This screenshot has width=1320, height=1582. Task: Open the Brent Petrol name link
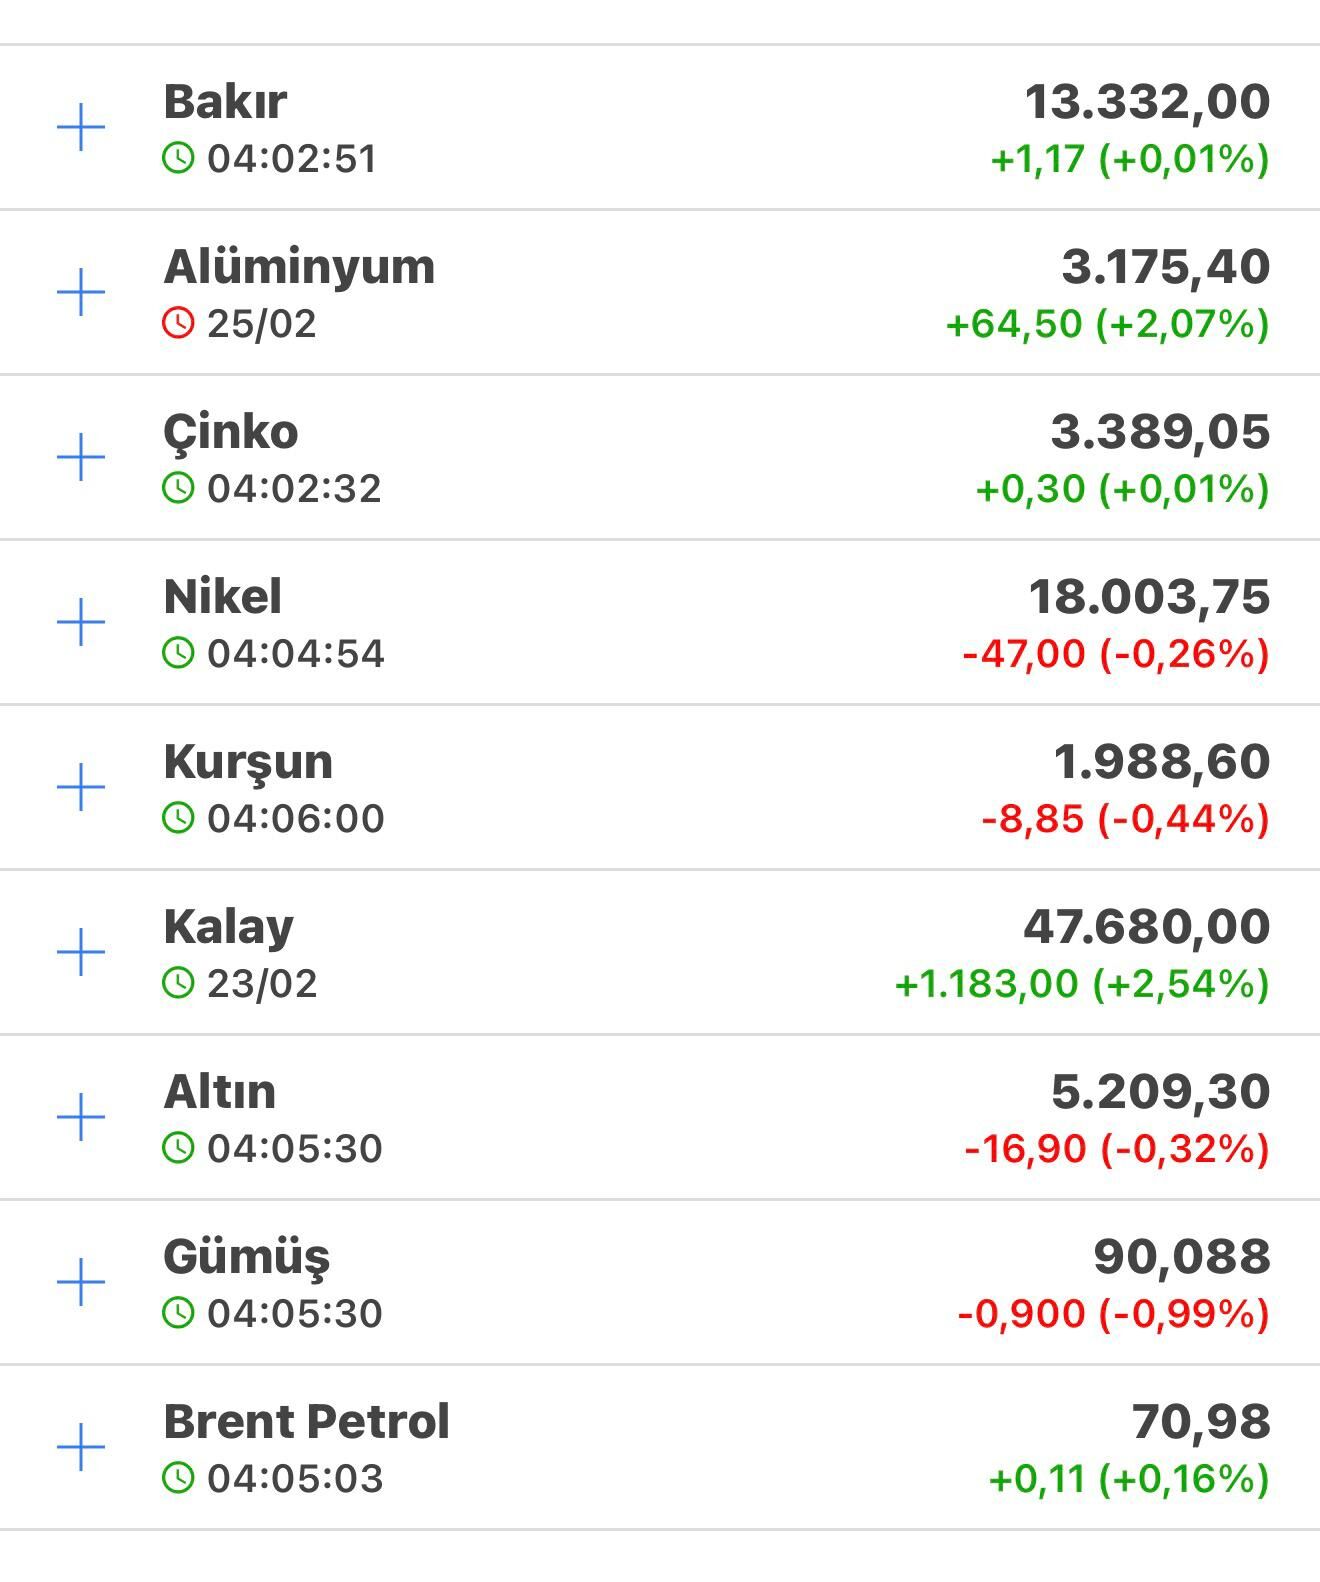tap(306, 1421)
